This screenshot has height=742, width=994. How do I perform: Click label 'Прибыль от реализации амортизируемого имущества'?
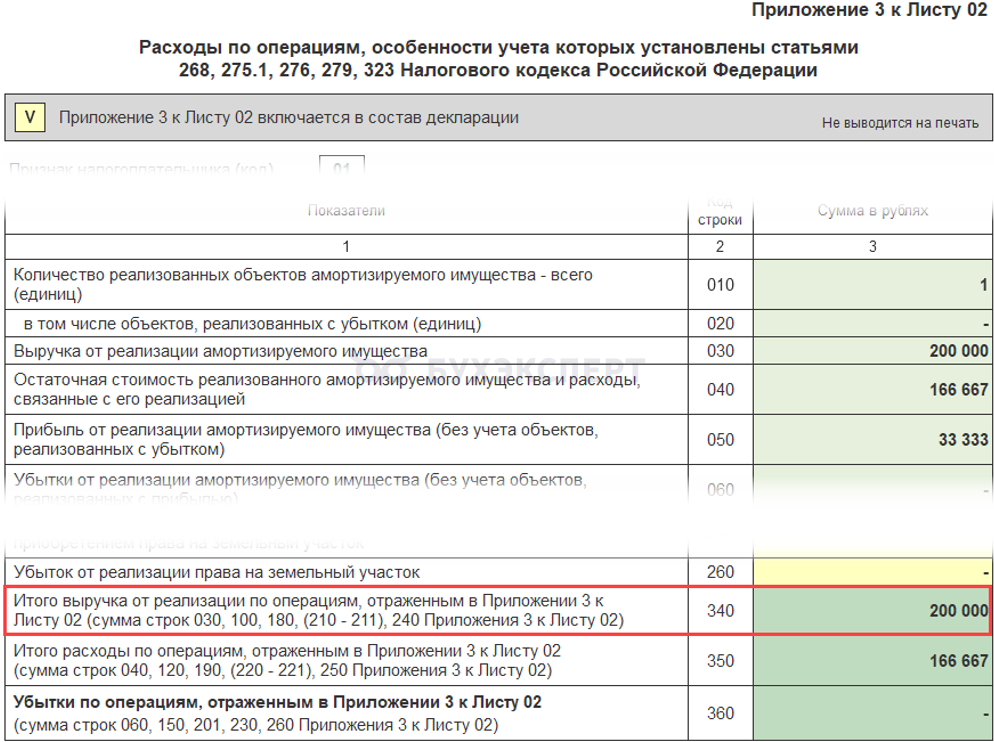click(306, 439)
